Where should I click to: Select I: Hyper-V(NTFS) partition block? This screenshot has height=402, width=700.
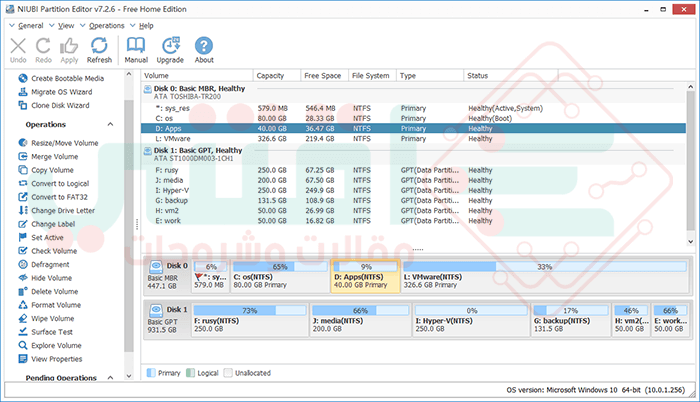pyautogui.click(x=471, y=320)
